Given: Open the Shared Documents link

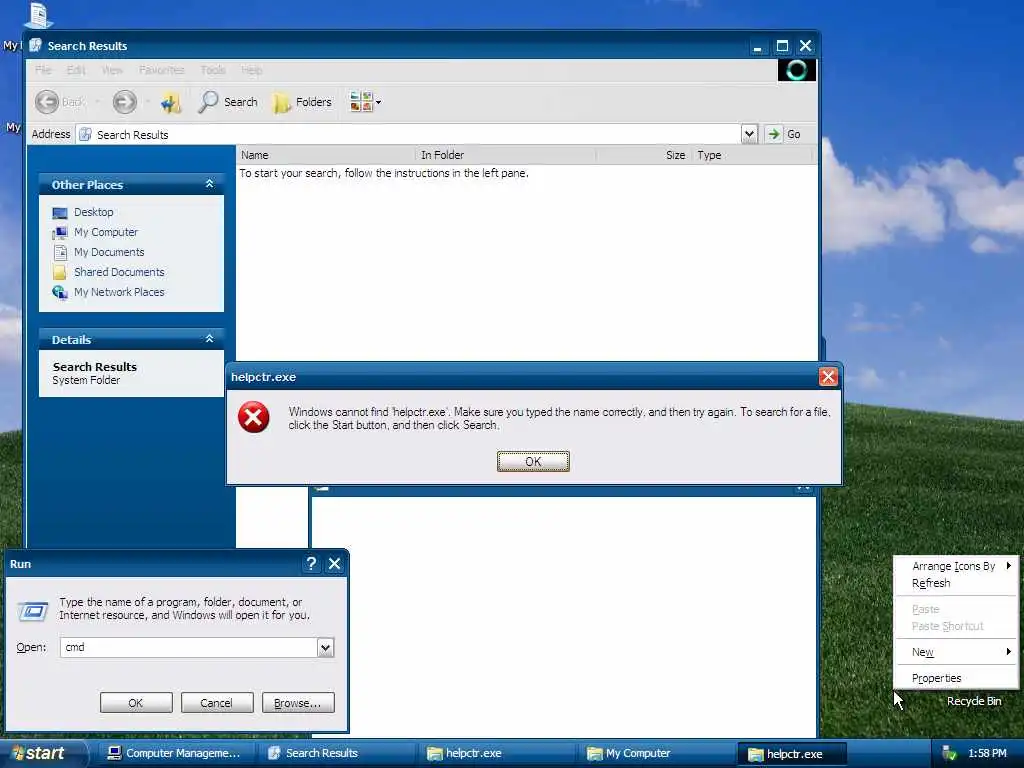Looking at the screenshot, I should [x=119, y=272].
